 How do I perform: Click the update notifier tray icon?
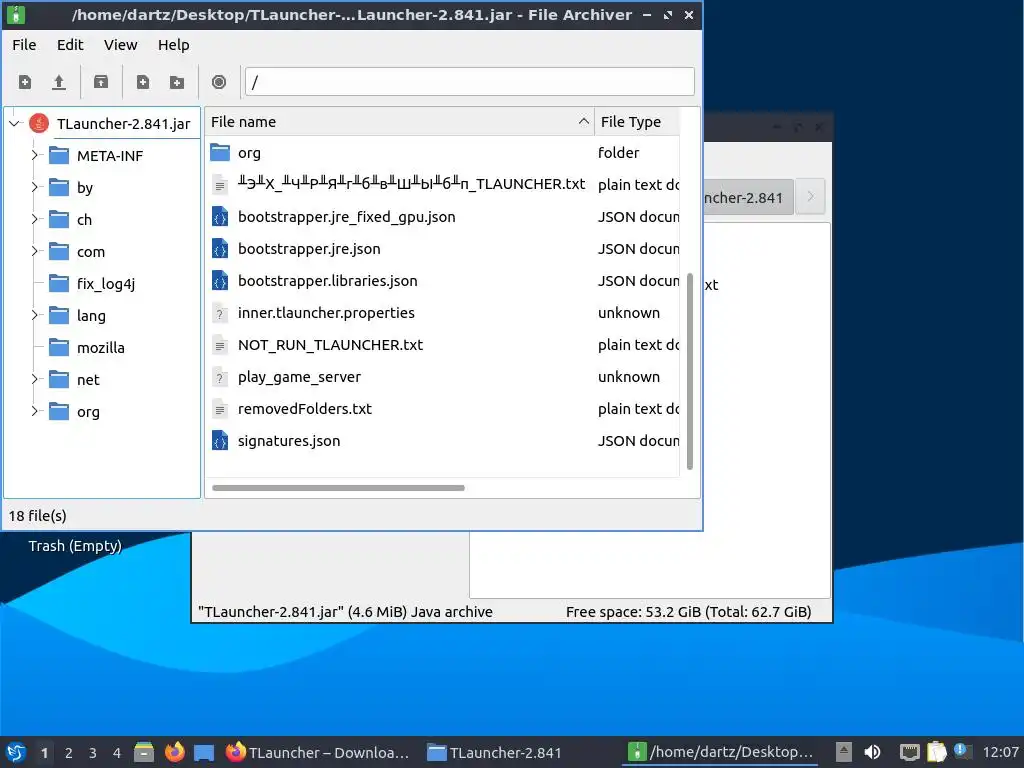coord(962,751)
